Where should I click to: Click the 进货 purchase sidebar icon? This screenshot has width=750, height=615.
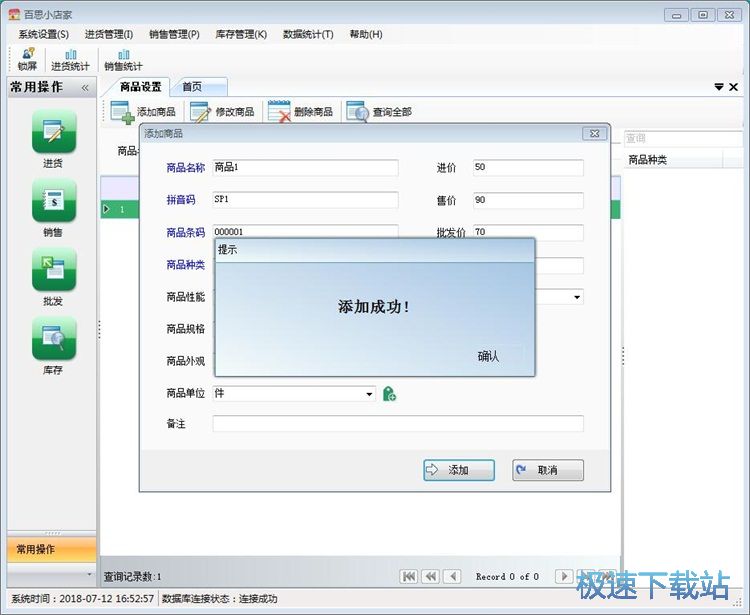coord(54,132)
